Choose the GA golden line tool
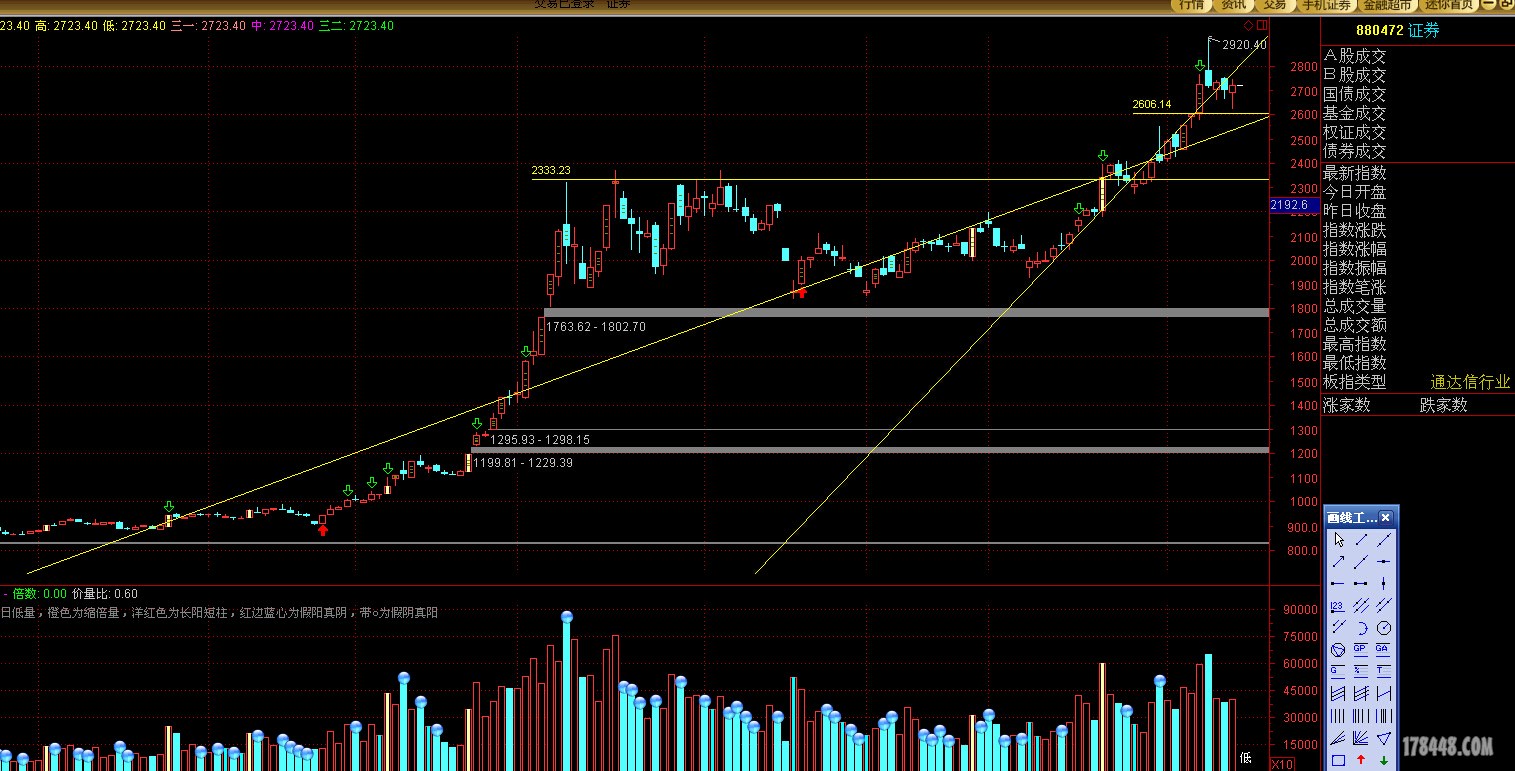Screen dimensions: 1515x771 (x=1384, y=650)
